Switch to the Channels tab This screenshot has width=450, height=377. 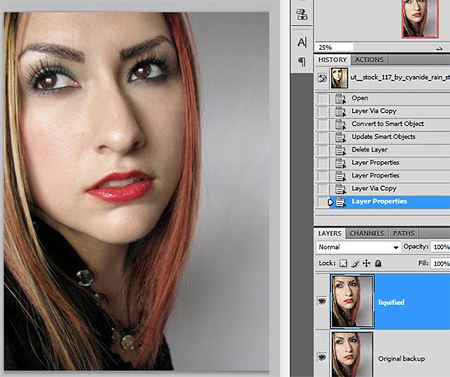(x=367, y=233)
